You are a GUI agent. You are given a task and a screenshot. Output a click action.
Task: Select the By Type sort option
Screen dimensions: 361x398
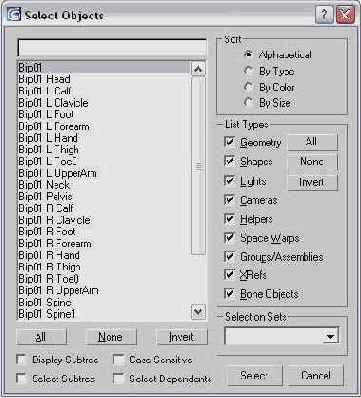click(x=248, y=71)
